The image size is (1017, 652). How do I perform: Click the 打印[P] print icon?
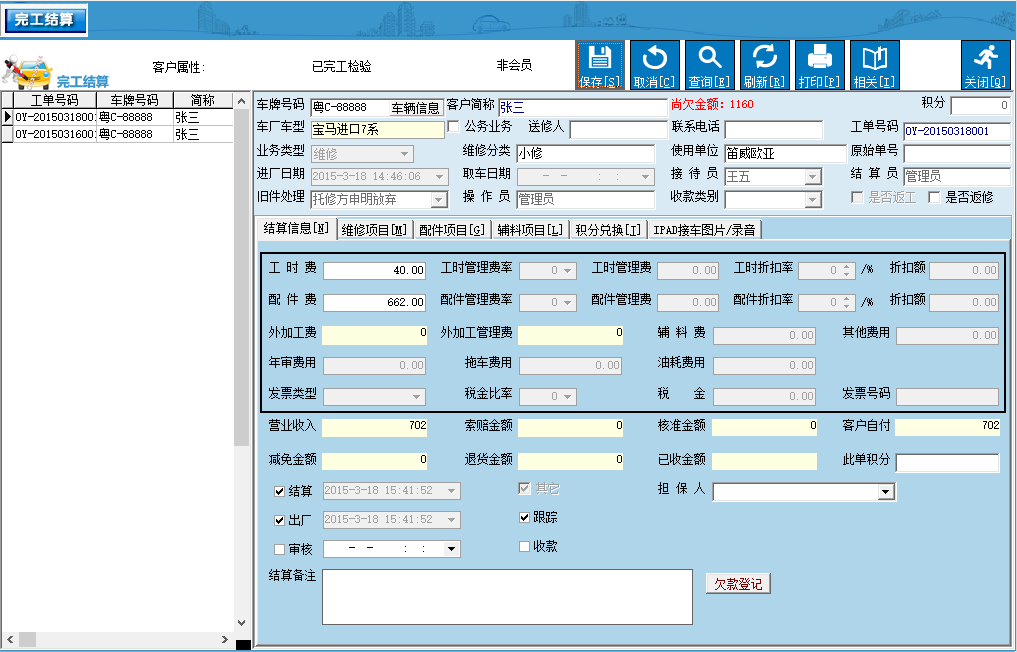coord(820,65)
